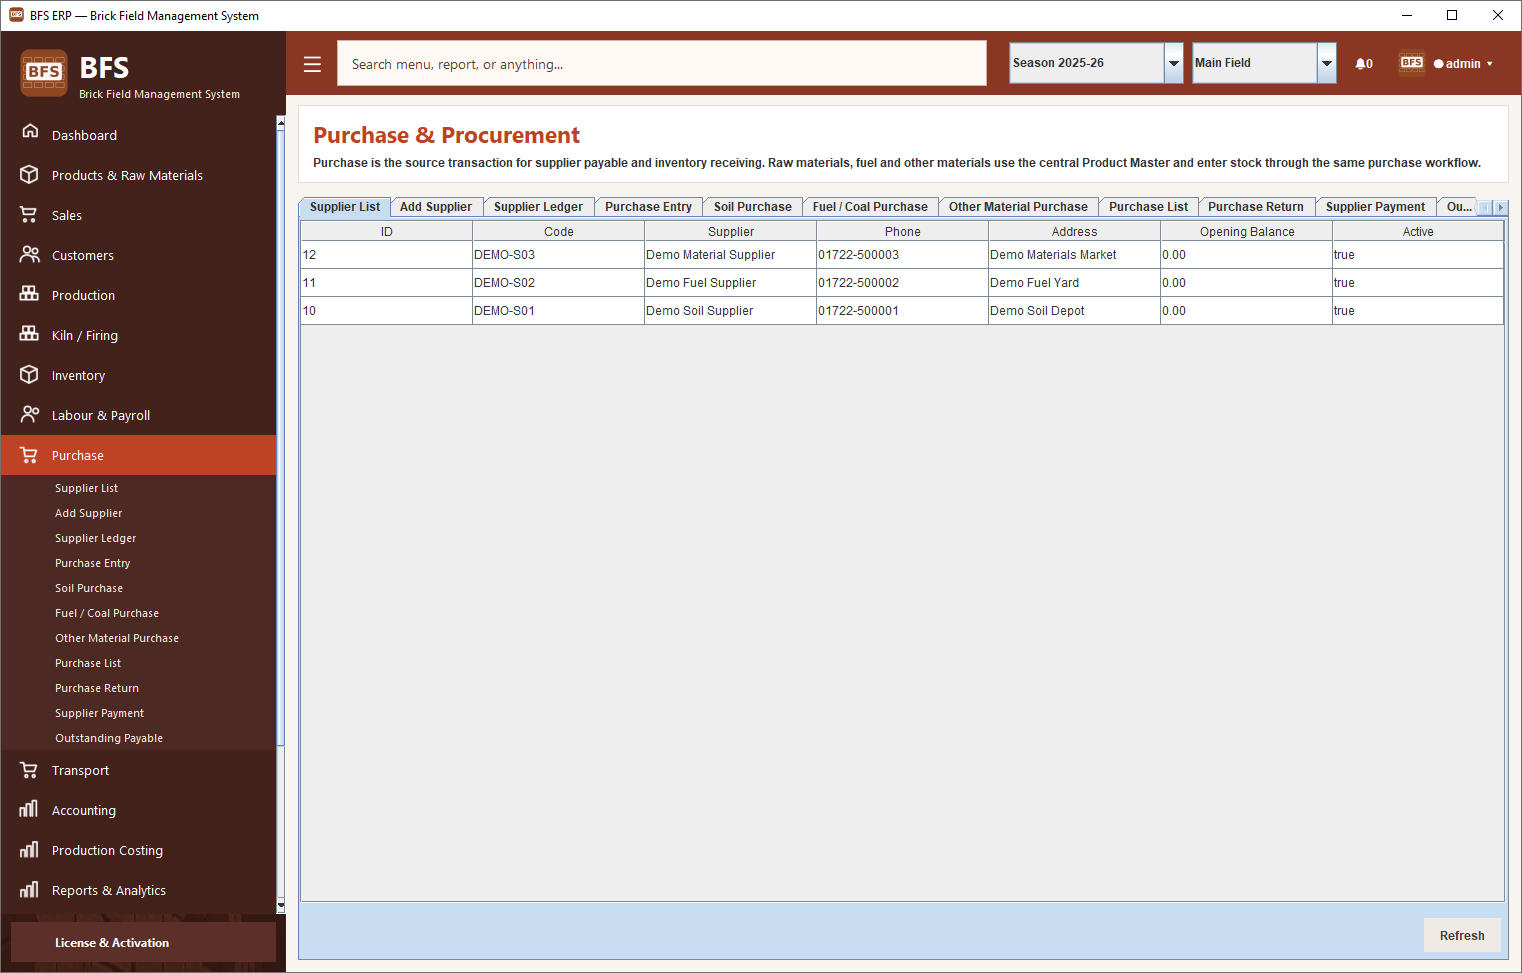Open Soil Purchase in the sidebar submenu

89,588
